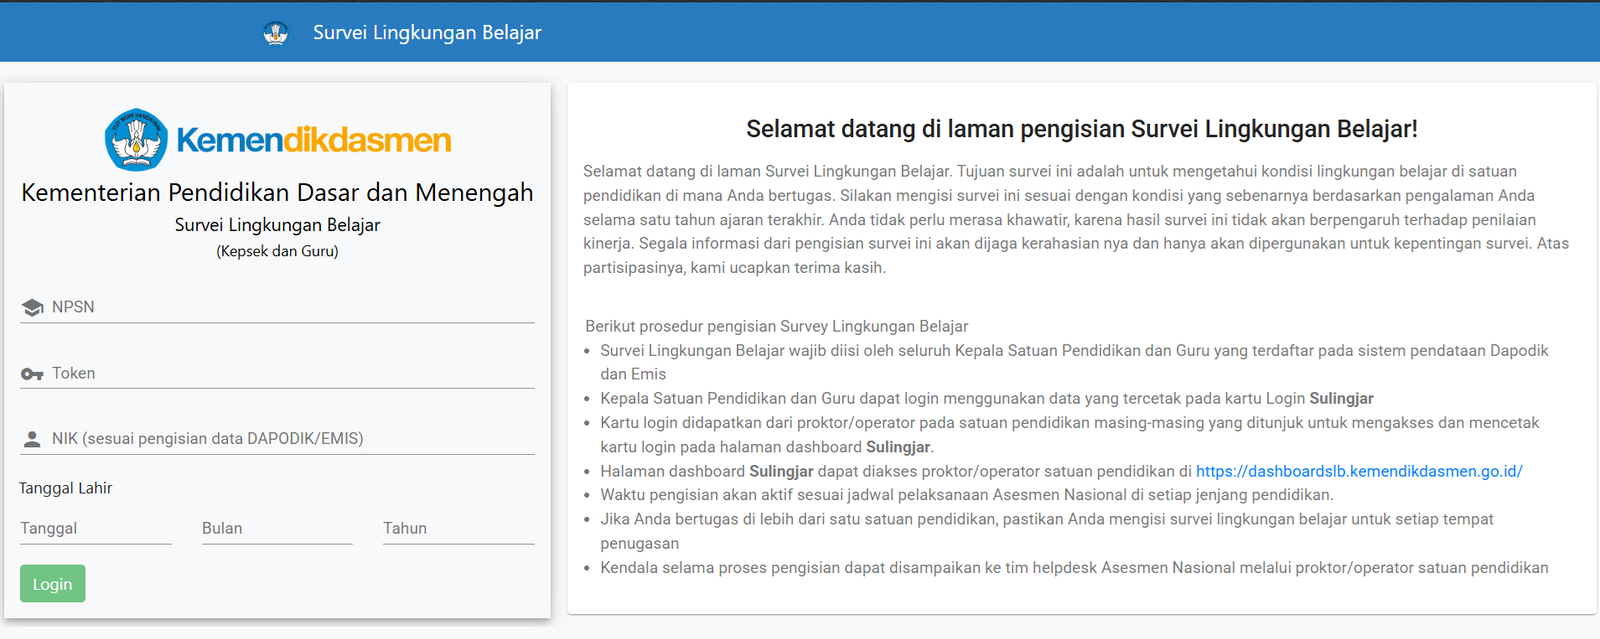Click "Berikut prosedur pengisian Survey Lingkungan Belajar" text
This screenshot has width=1600, height=639.
tap(777, 326)
